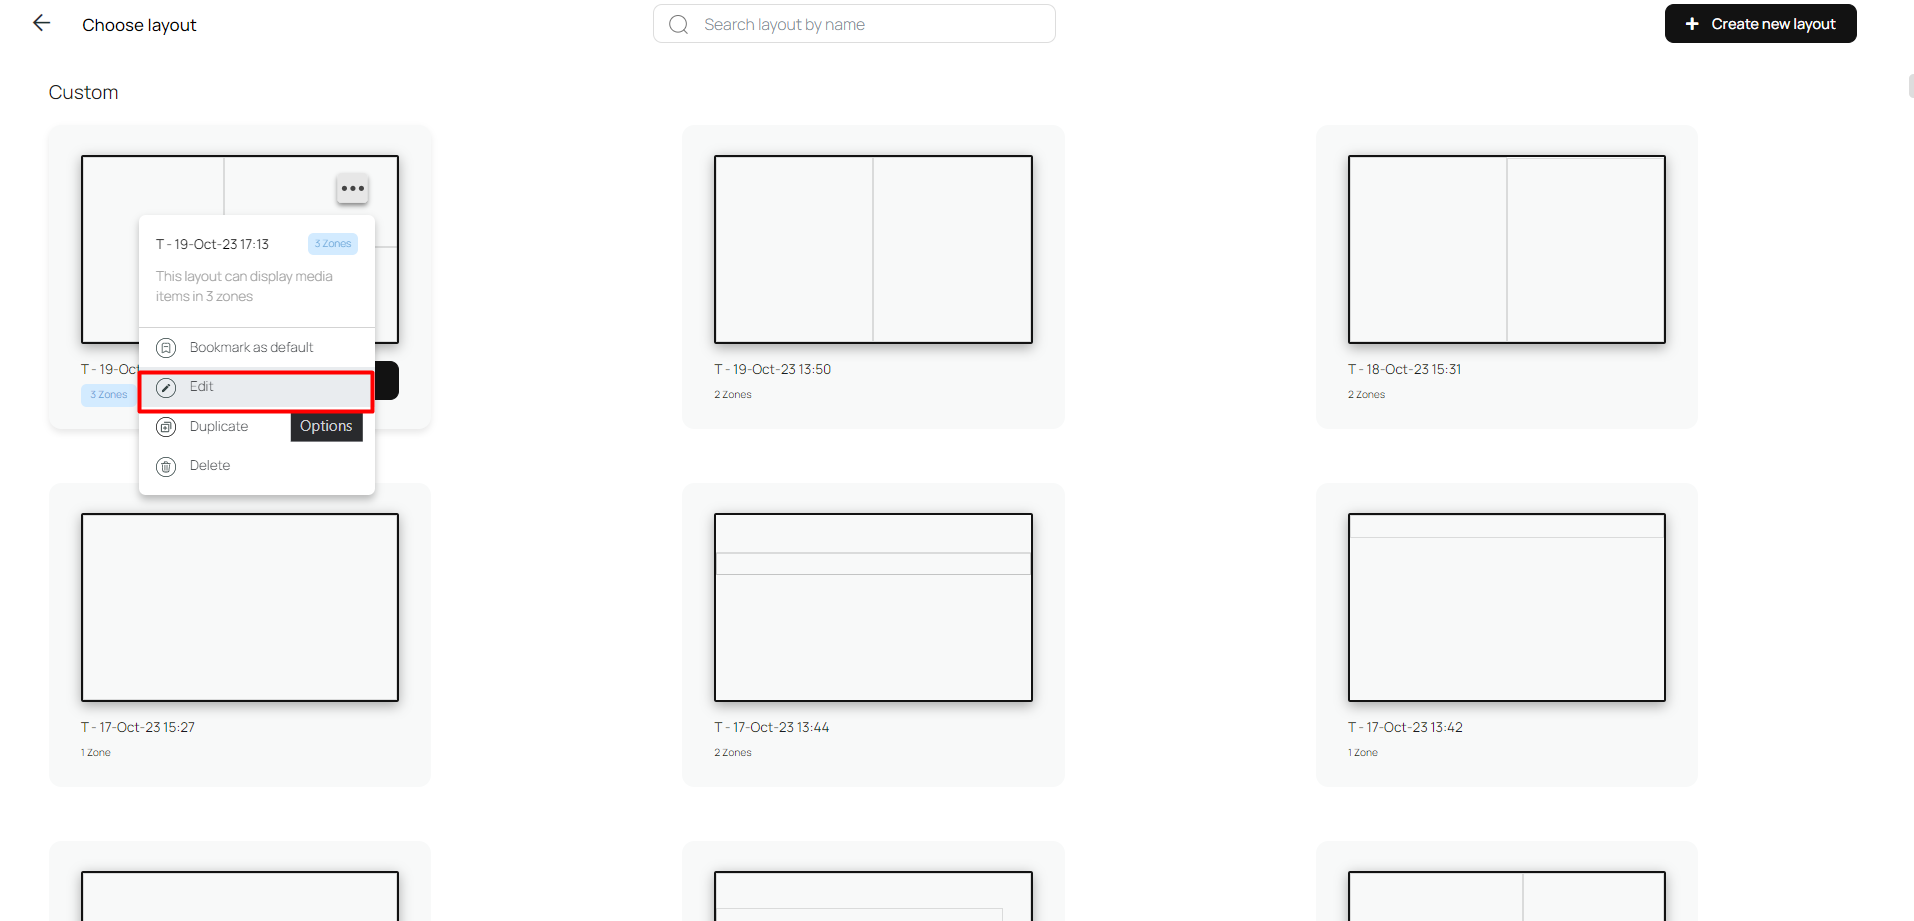
Task: Select the T - 18-Oct-23 15:31 layout thumbnail
Action: pyautogui.click(x=1507, y=249)
